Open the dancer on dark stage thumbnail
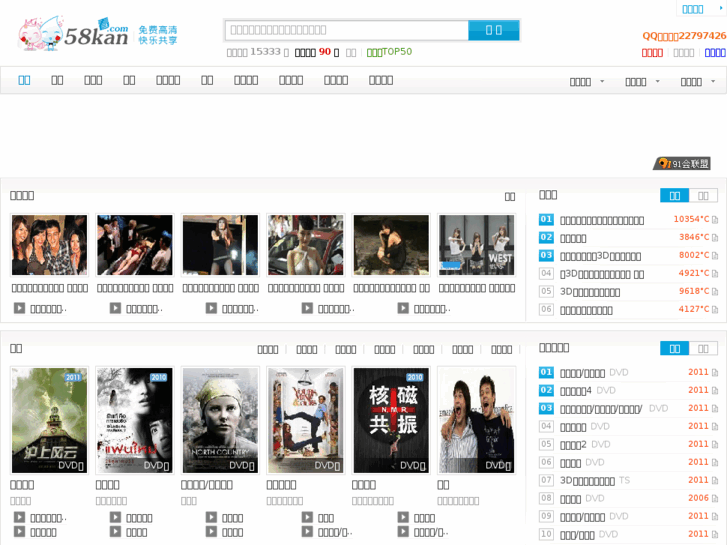 coord(220,244)
